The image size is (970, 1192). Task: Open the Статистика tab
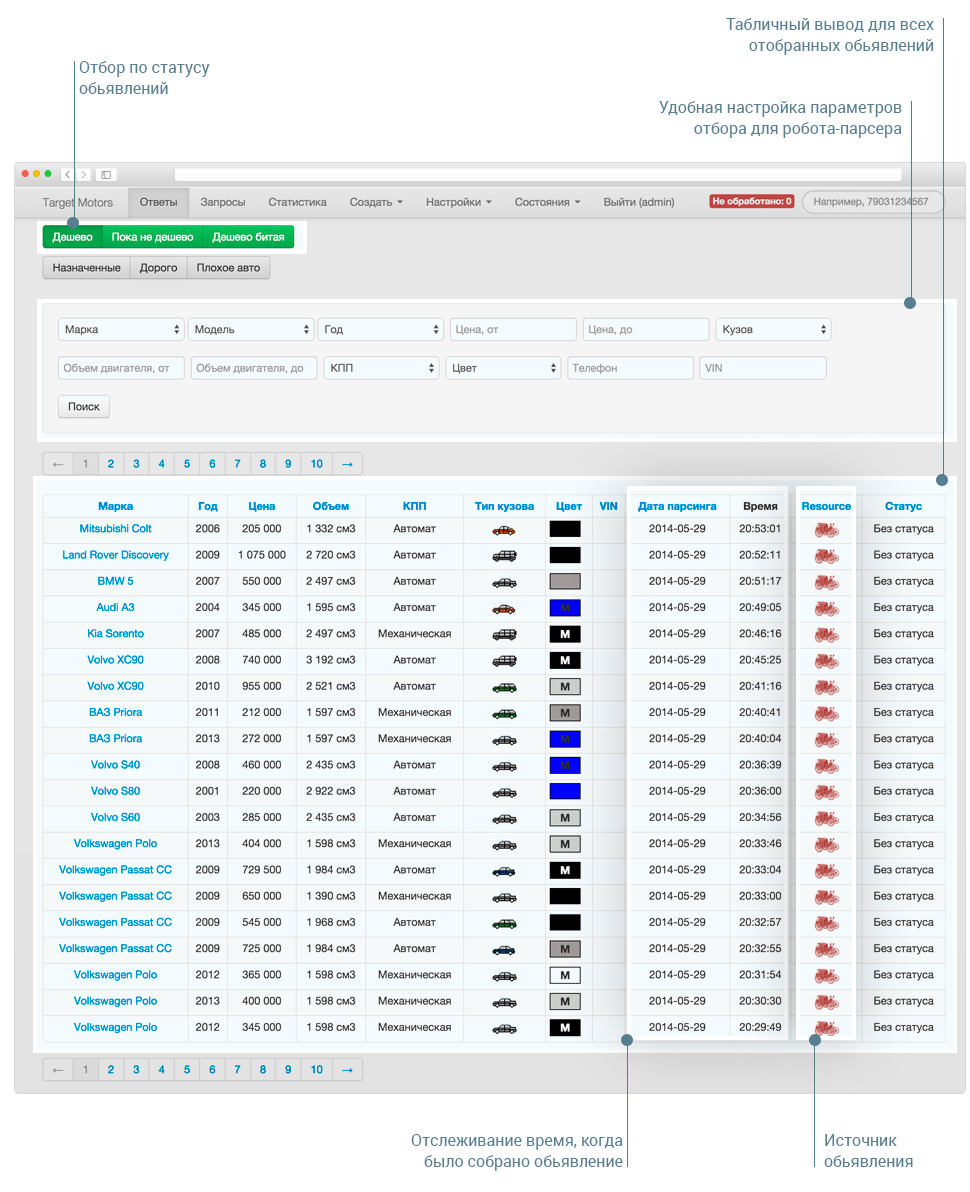point(297,202)
